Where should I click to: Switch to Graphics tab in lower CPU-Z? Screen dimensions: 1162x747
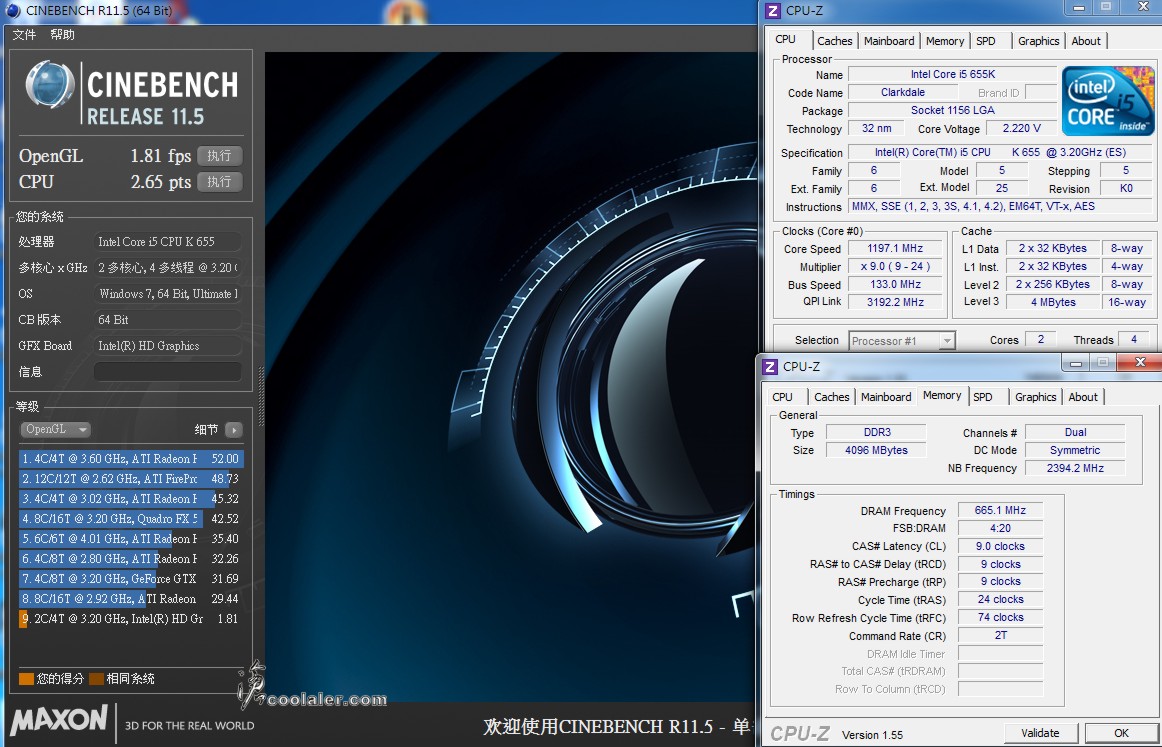pos(1035,397)
